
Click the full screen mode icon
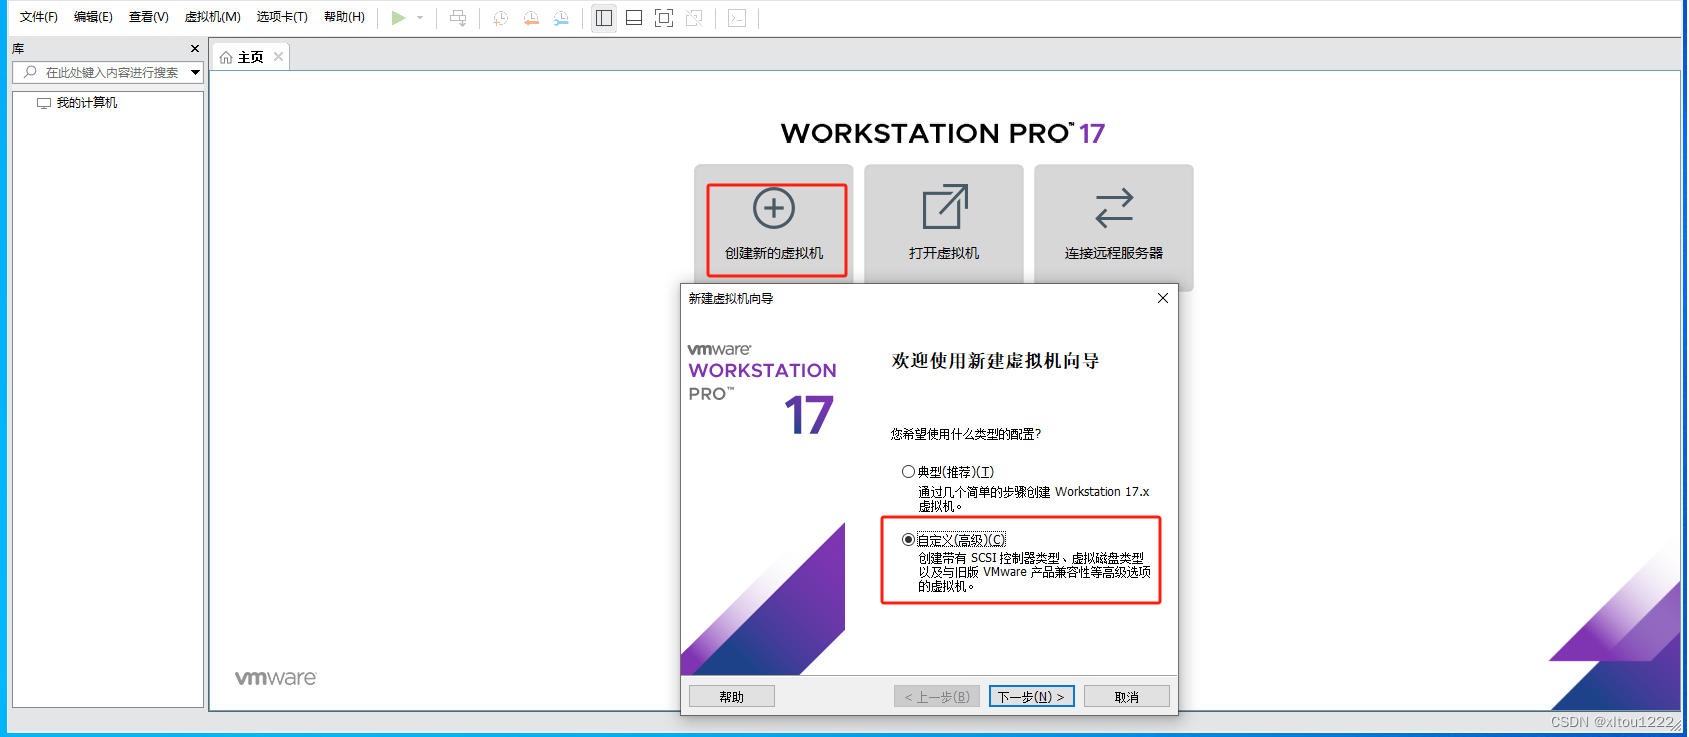pos(664,18)
